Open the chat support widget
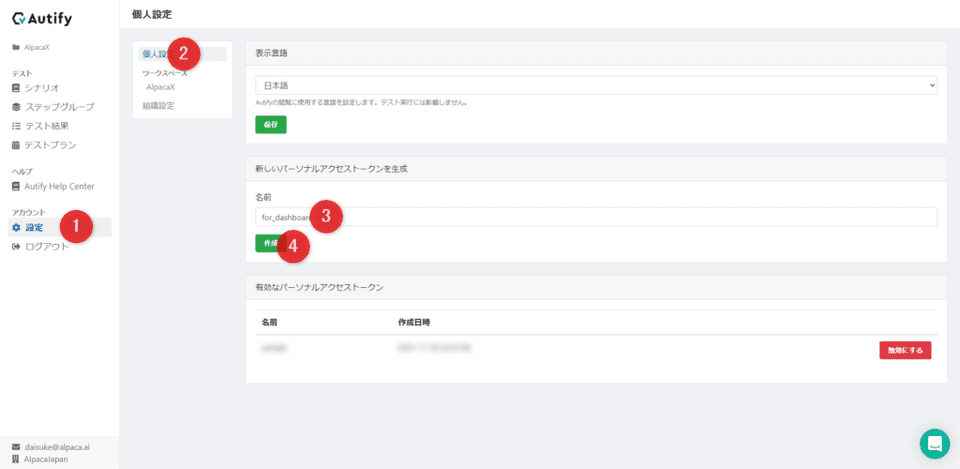This screenshot has width=960, height=469. pos(934,443)
